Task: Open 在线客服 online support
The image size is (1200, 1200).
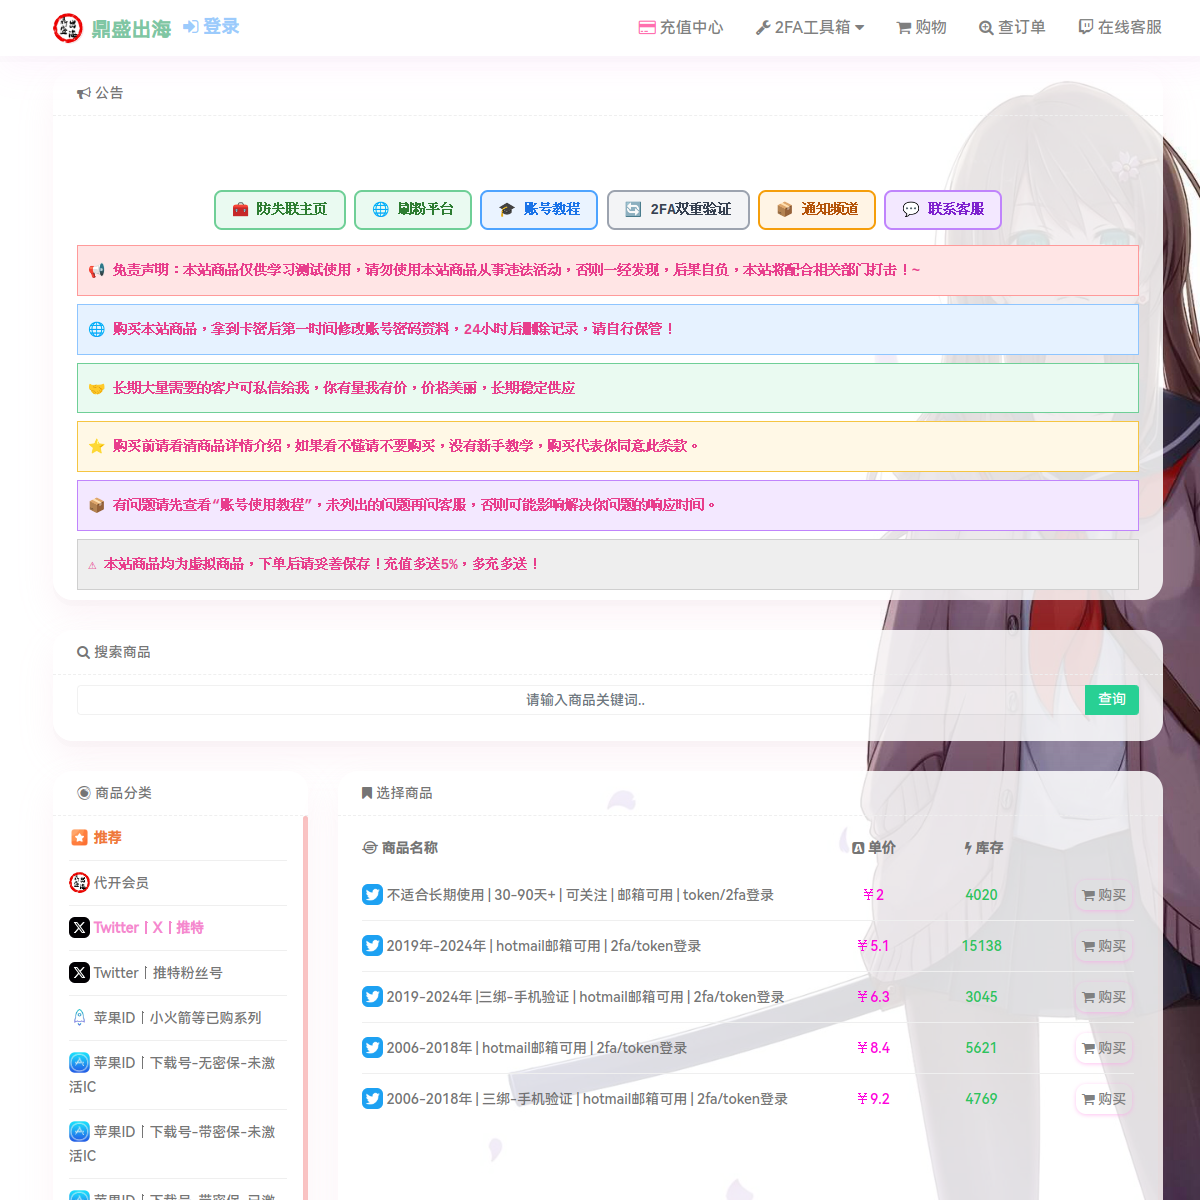Action: click(1120, 28)
